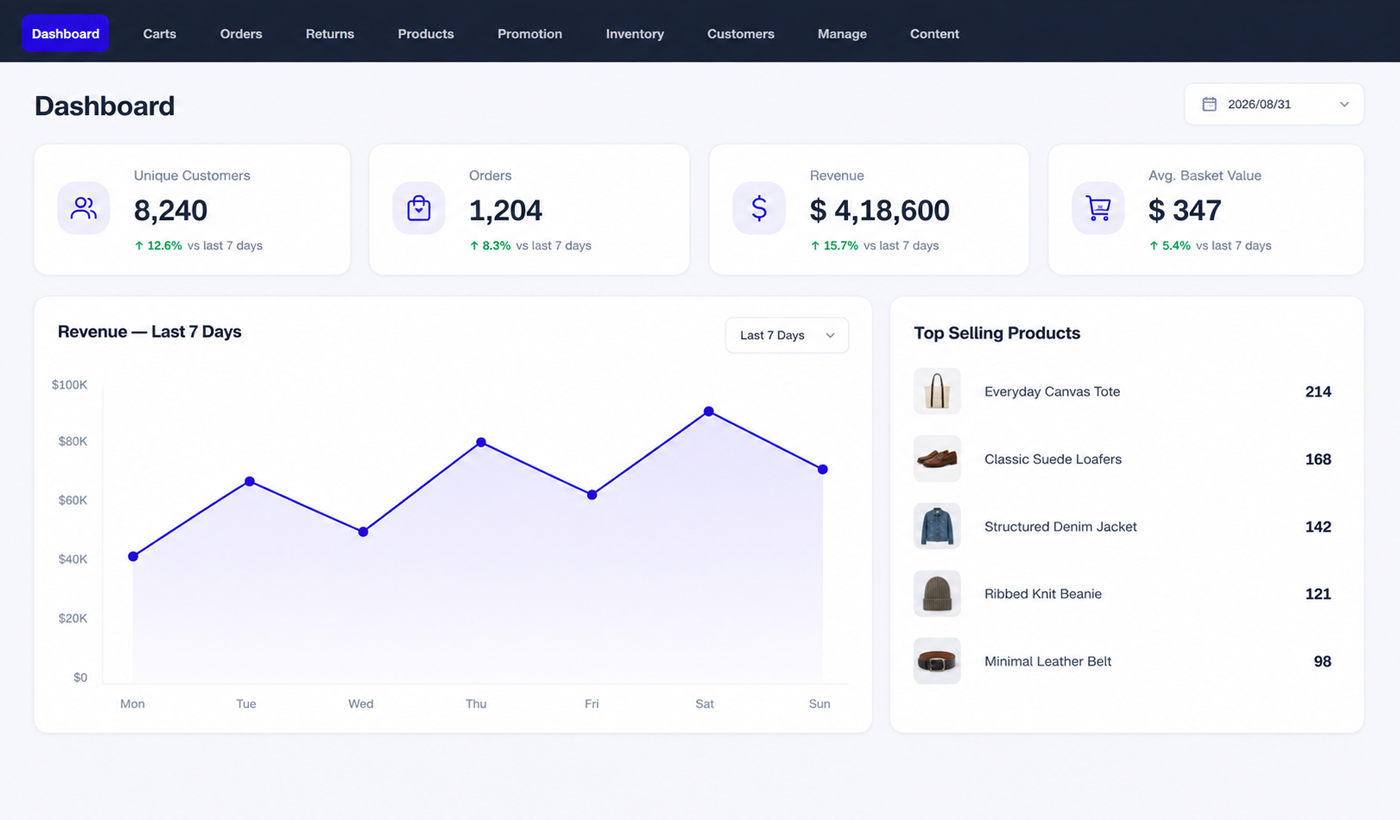
Task: Open the Inventory nav item
Action: click(x=635, y=33)
